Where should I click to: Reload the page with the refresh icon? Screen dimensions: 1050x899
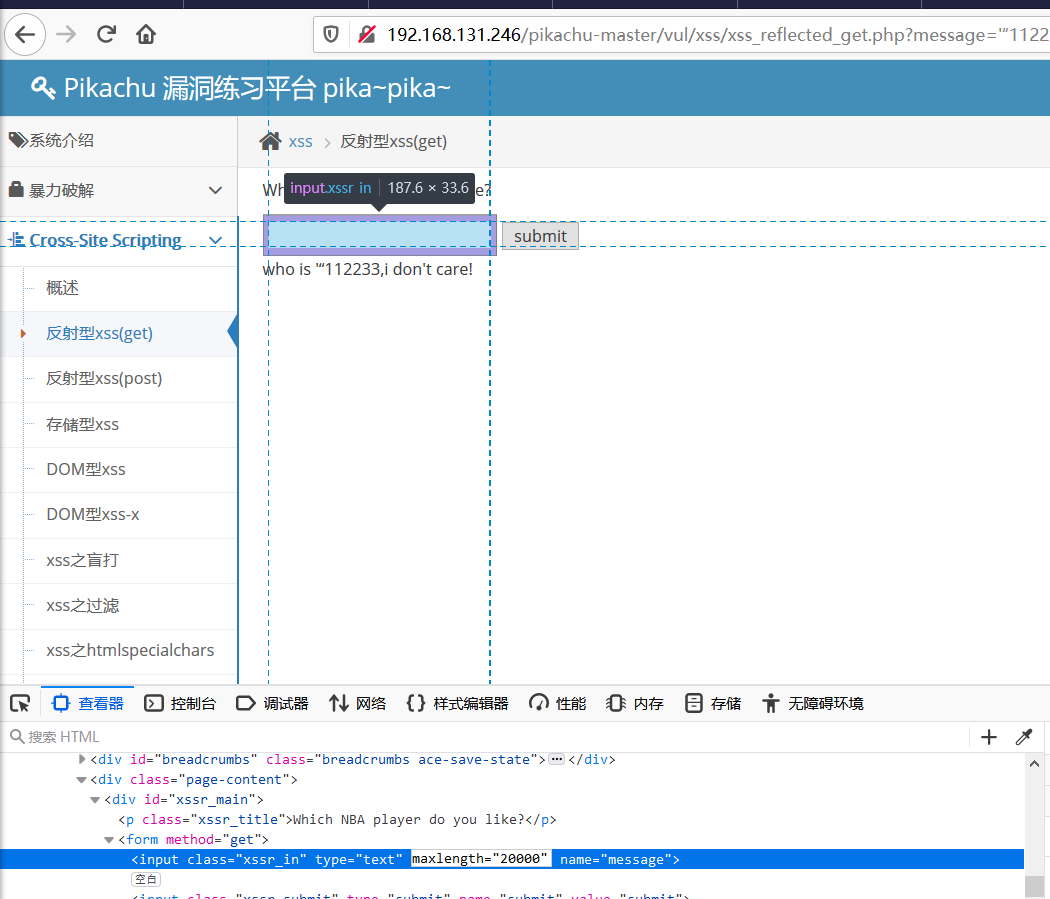click(x=106, y=34)
